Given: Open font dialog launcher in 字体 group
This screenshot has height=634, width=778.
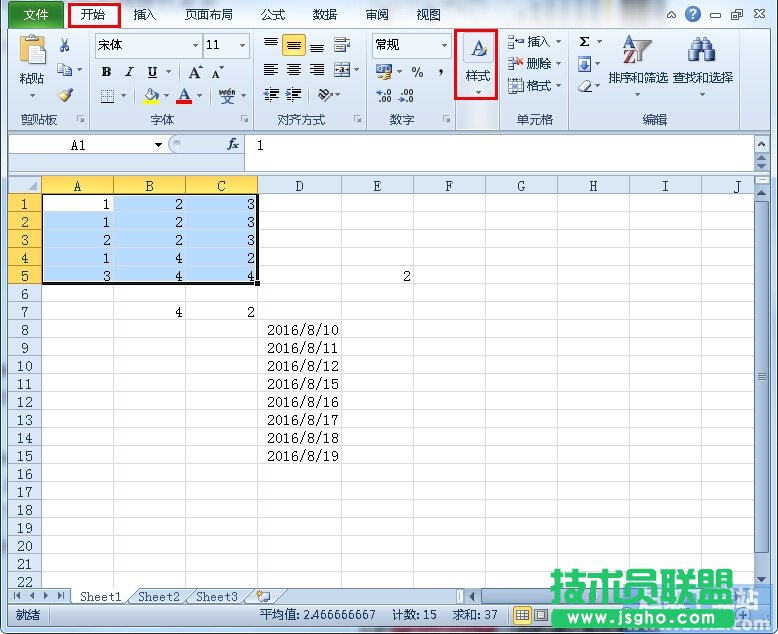Looking at the screenshot, I should tap(244, 119).
